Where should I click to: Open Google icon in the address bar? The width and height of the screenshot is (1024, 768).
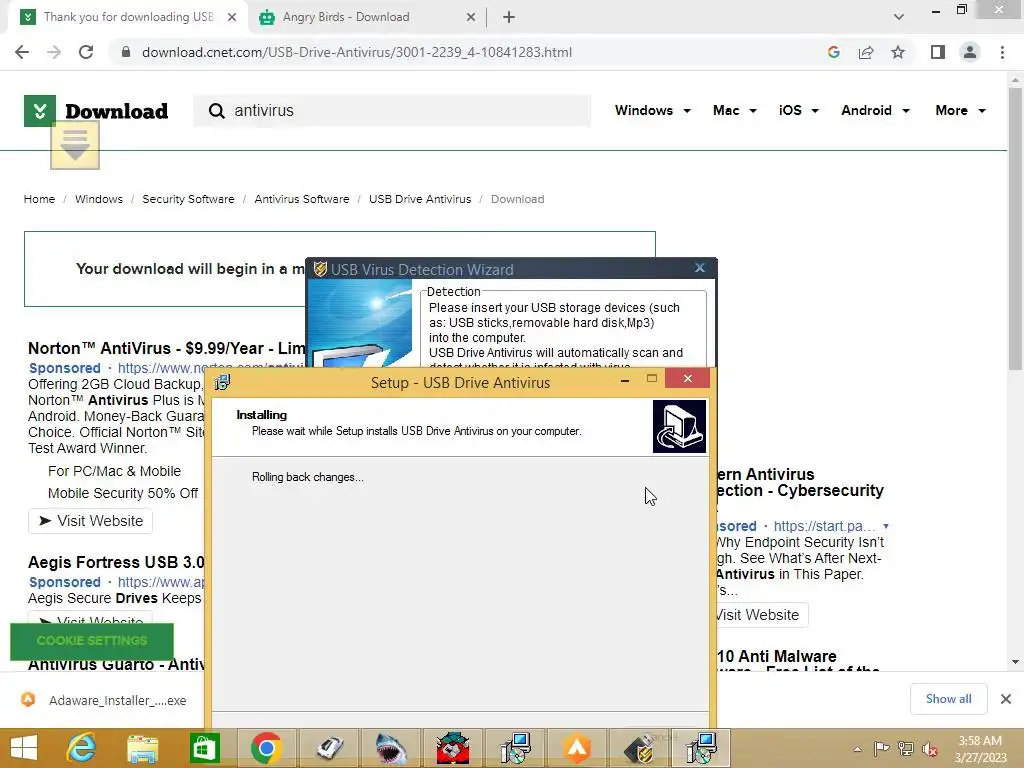point(833,52)
